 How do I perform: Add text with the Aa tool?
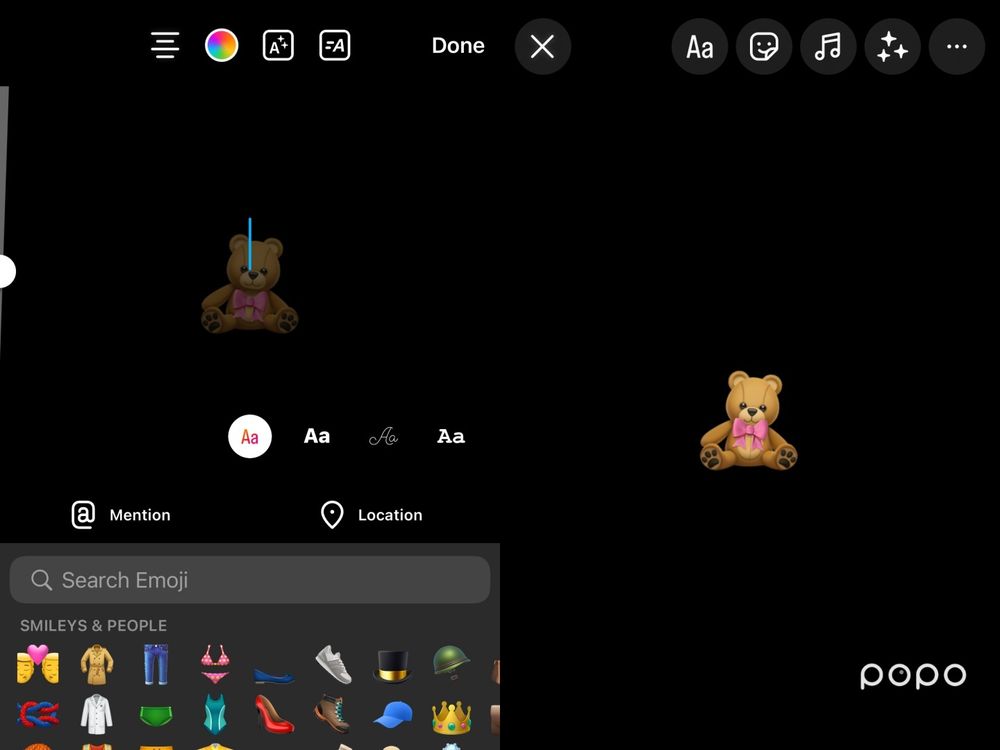(700, 47)
